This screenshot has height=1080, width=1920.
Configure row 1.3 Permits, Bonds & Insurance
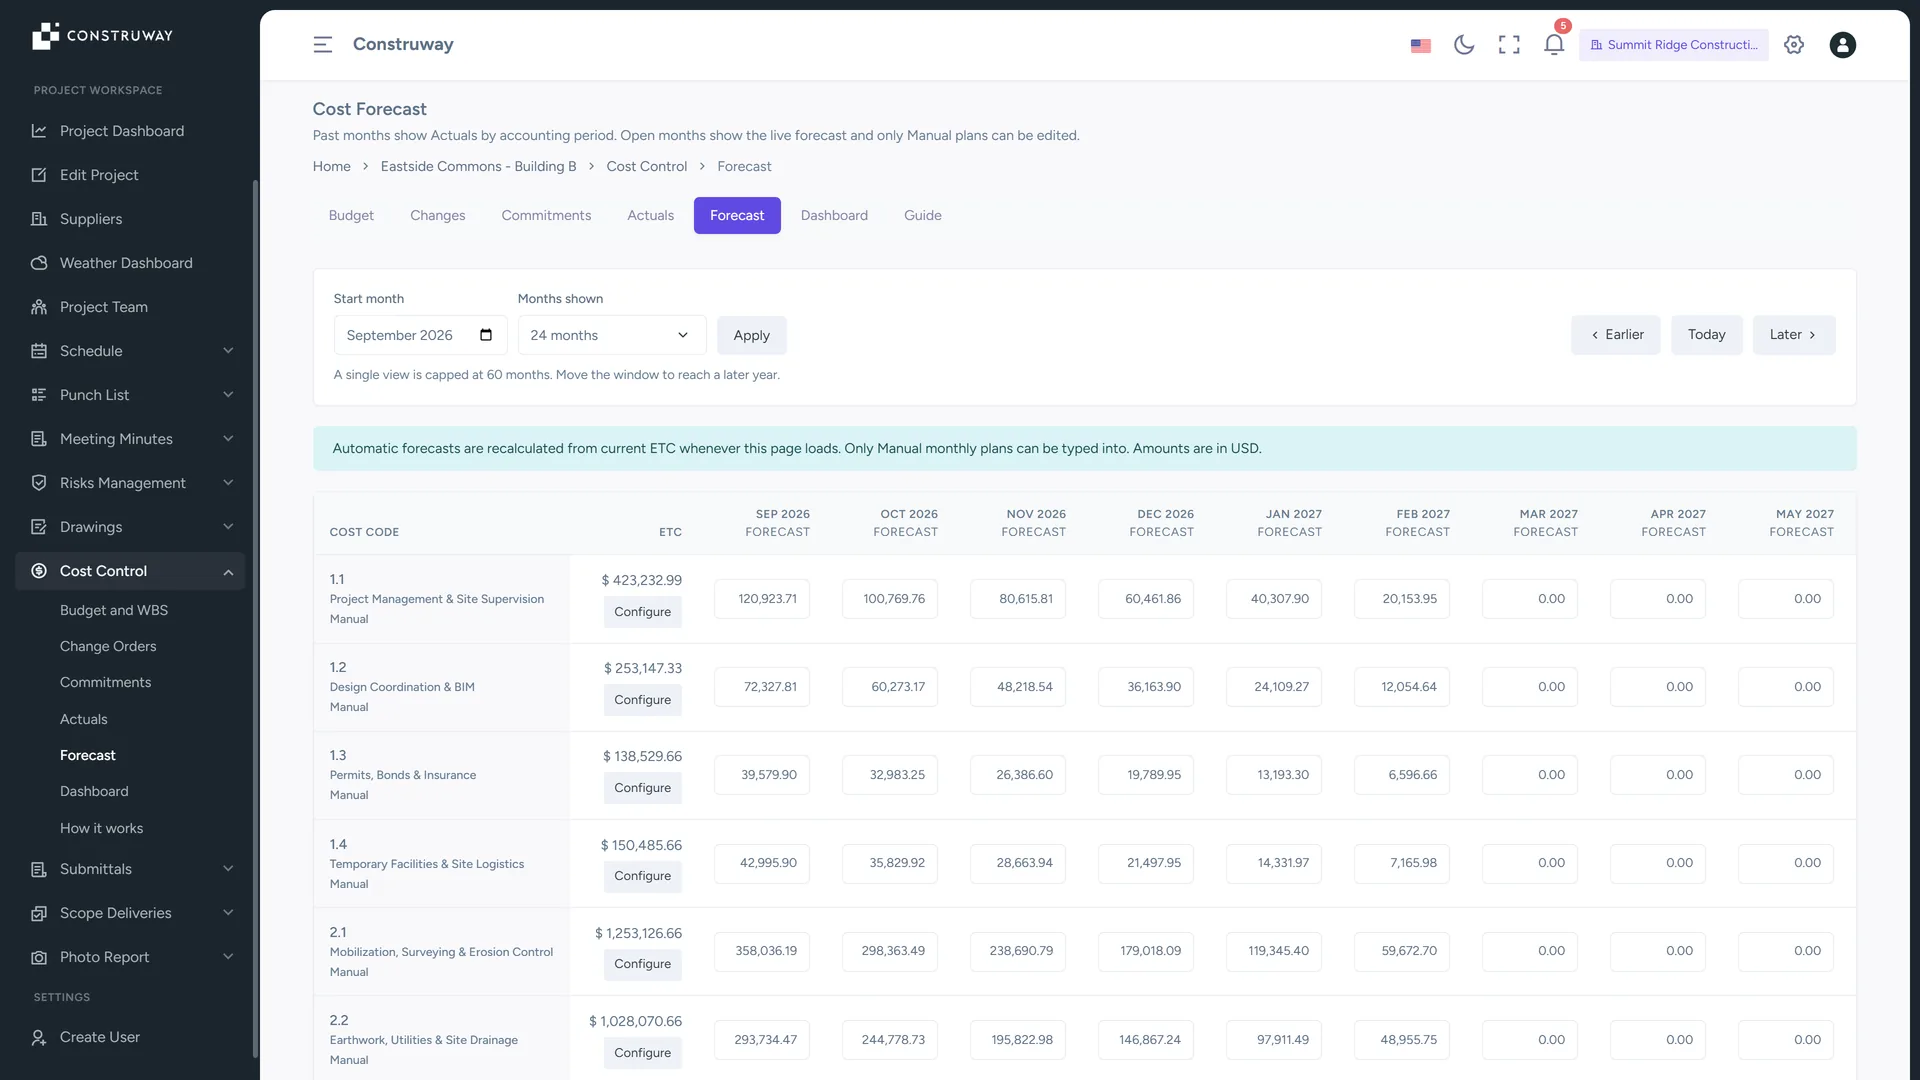click(642, 788)
